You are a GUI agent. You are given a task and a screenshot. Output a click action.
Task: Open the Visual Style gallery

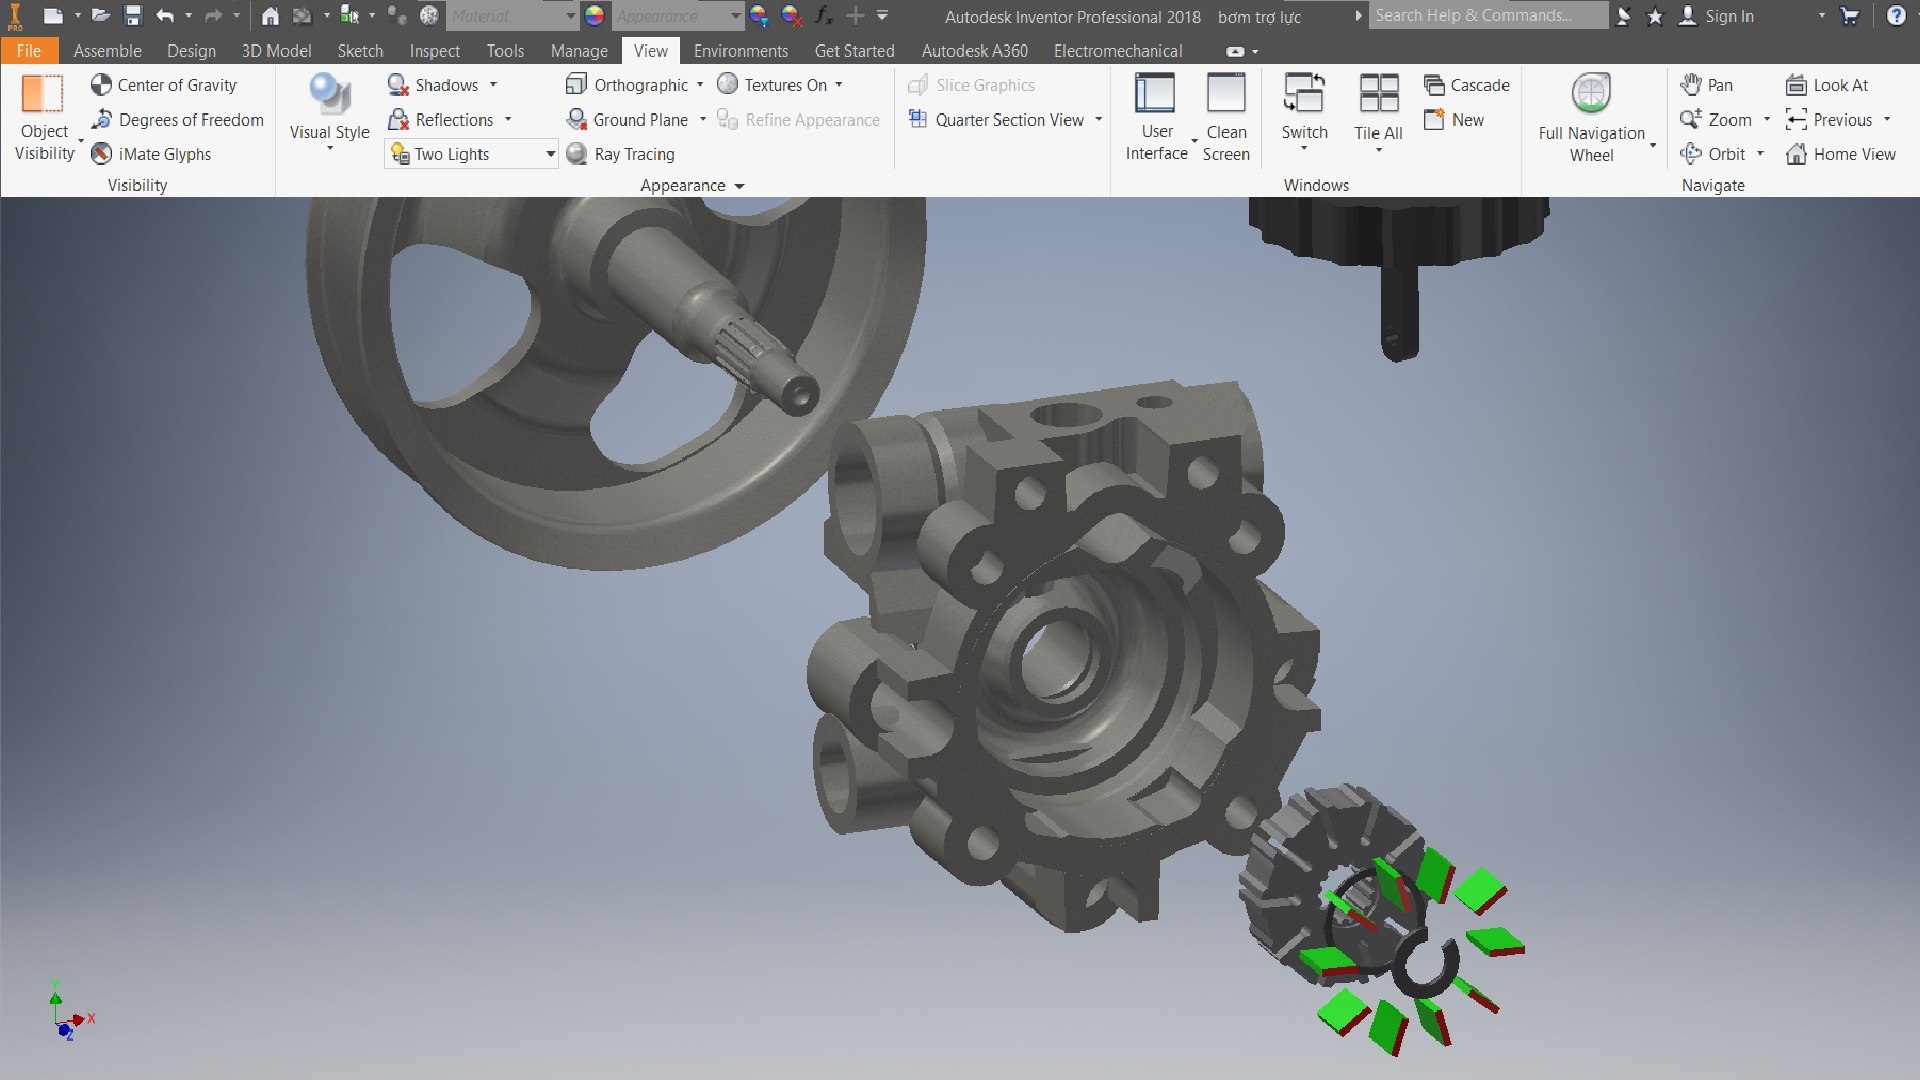(329, 112)
